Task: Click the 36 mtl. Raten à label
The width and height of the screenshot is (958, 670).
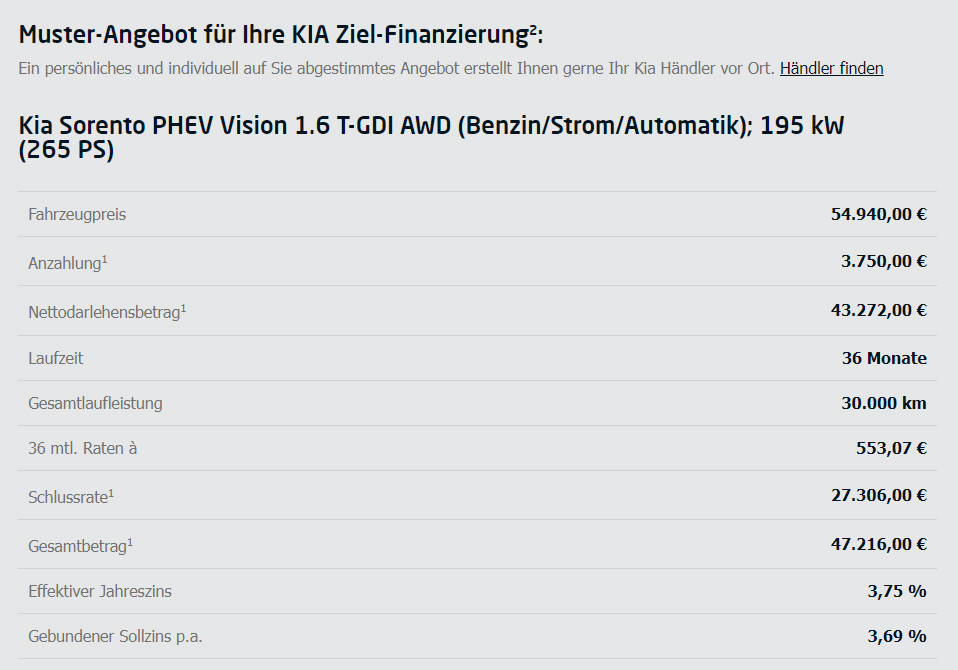Action: 82,448
